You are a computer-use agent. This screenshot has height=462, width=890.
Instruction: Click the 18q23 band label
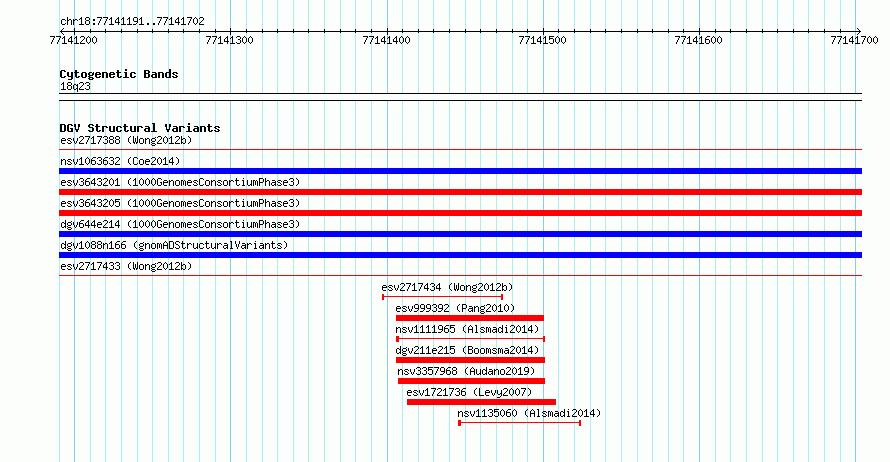pos(75,87)
